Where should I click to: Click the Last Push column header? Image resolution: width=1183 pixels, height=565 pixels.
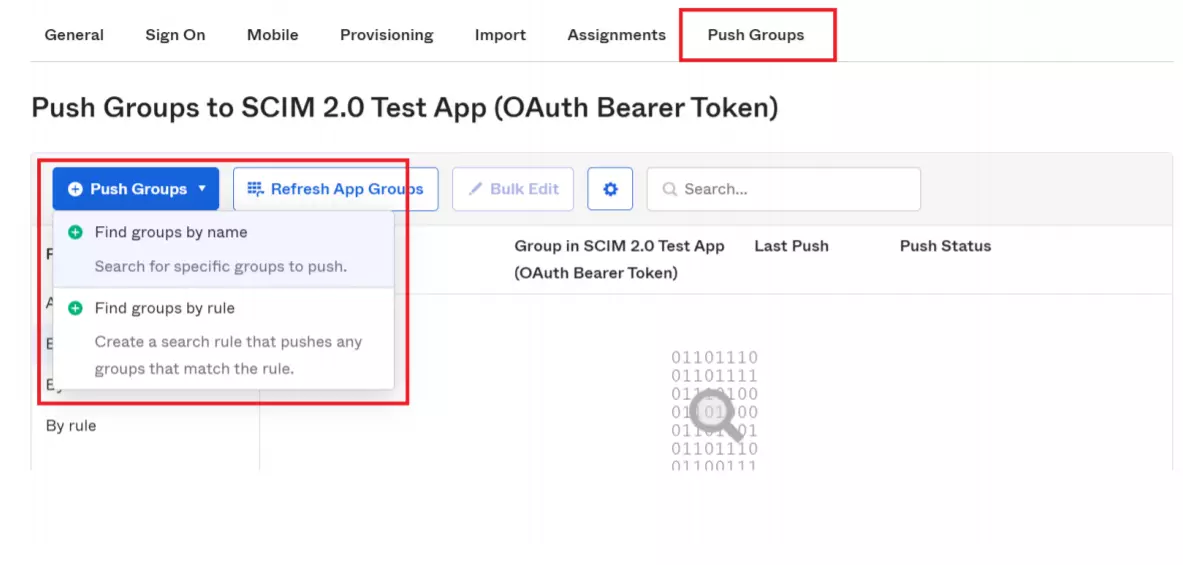(791, 246)
